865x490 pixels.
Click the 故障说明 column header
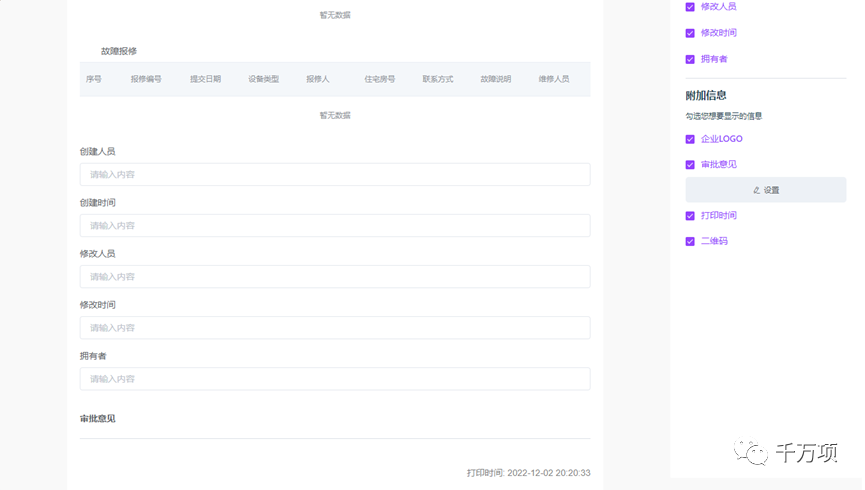click(495, 79)
